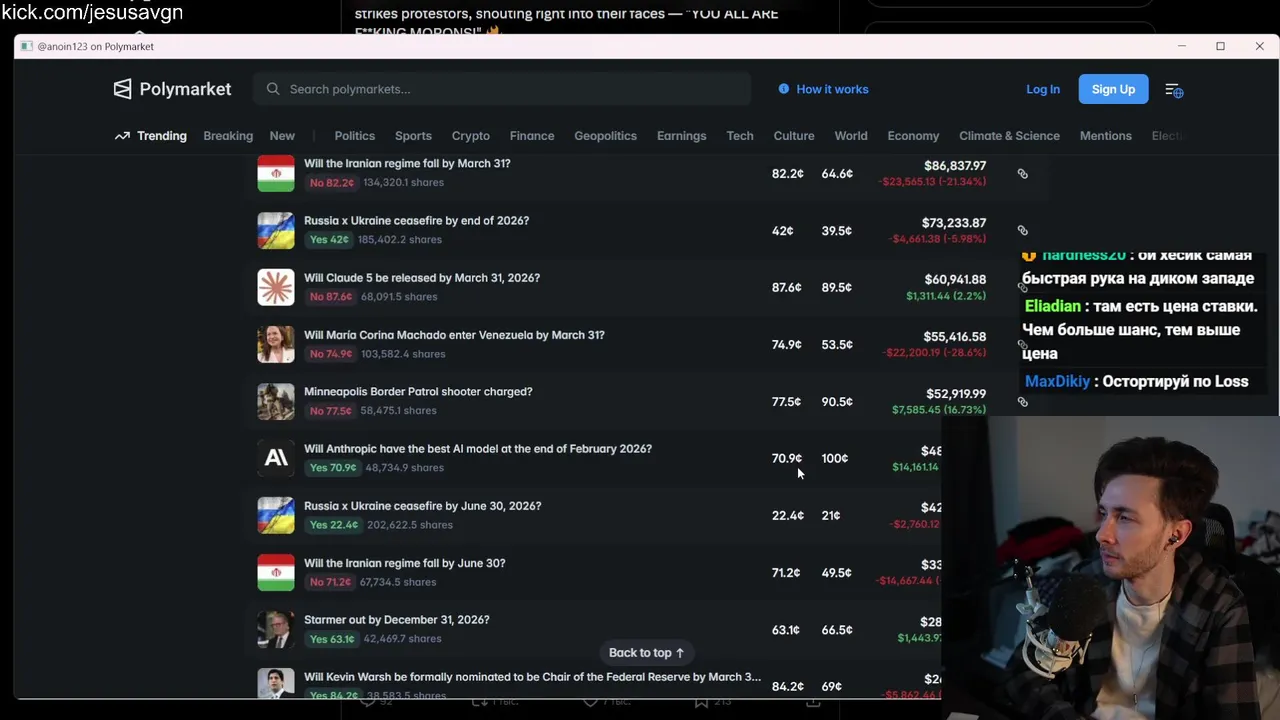Screen dimensions: 1280x720
Task: Open the Earnings category
Action: (x=682, y=136)
